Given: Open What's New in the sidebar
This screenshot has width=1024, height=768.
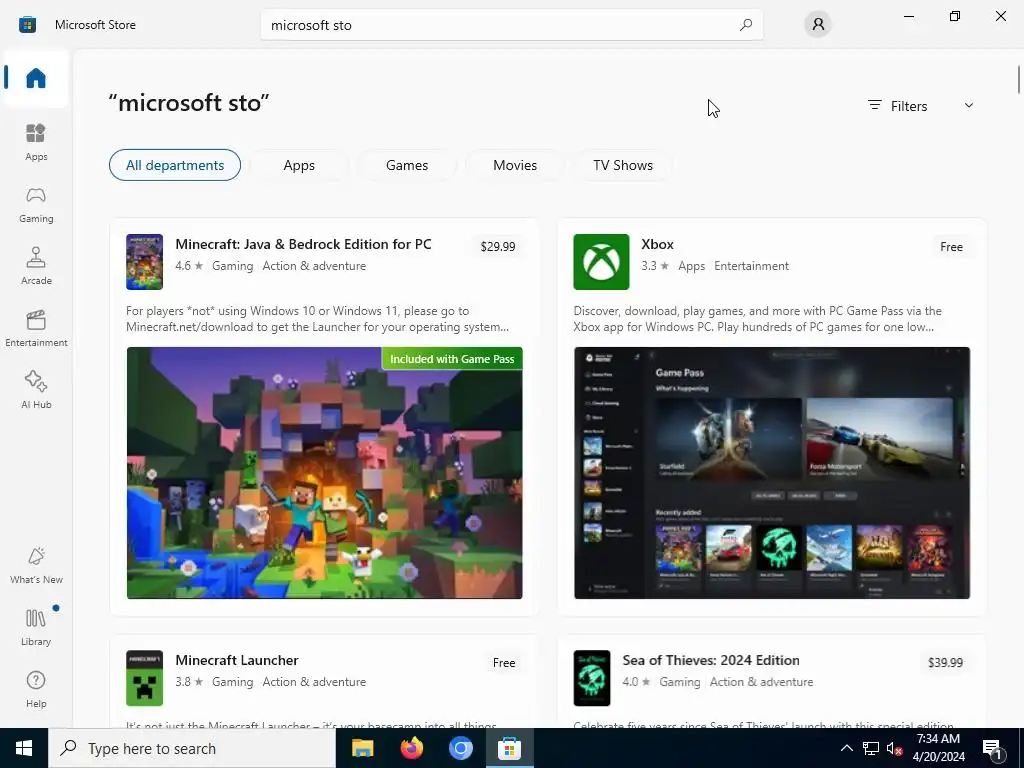Looking at the screenshot, I should click(36, 566).
